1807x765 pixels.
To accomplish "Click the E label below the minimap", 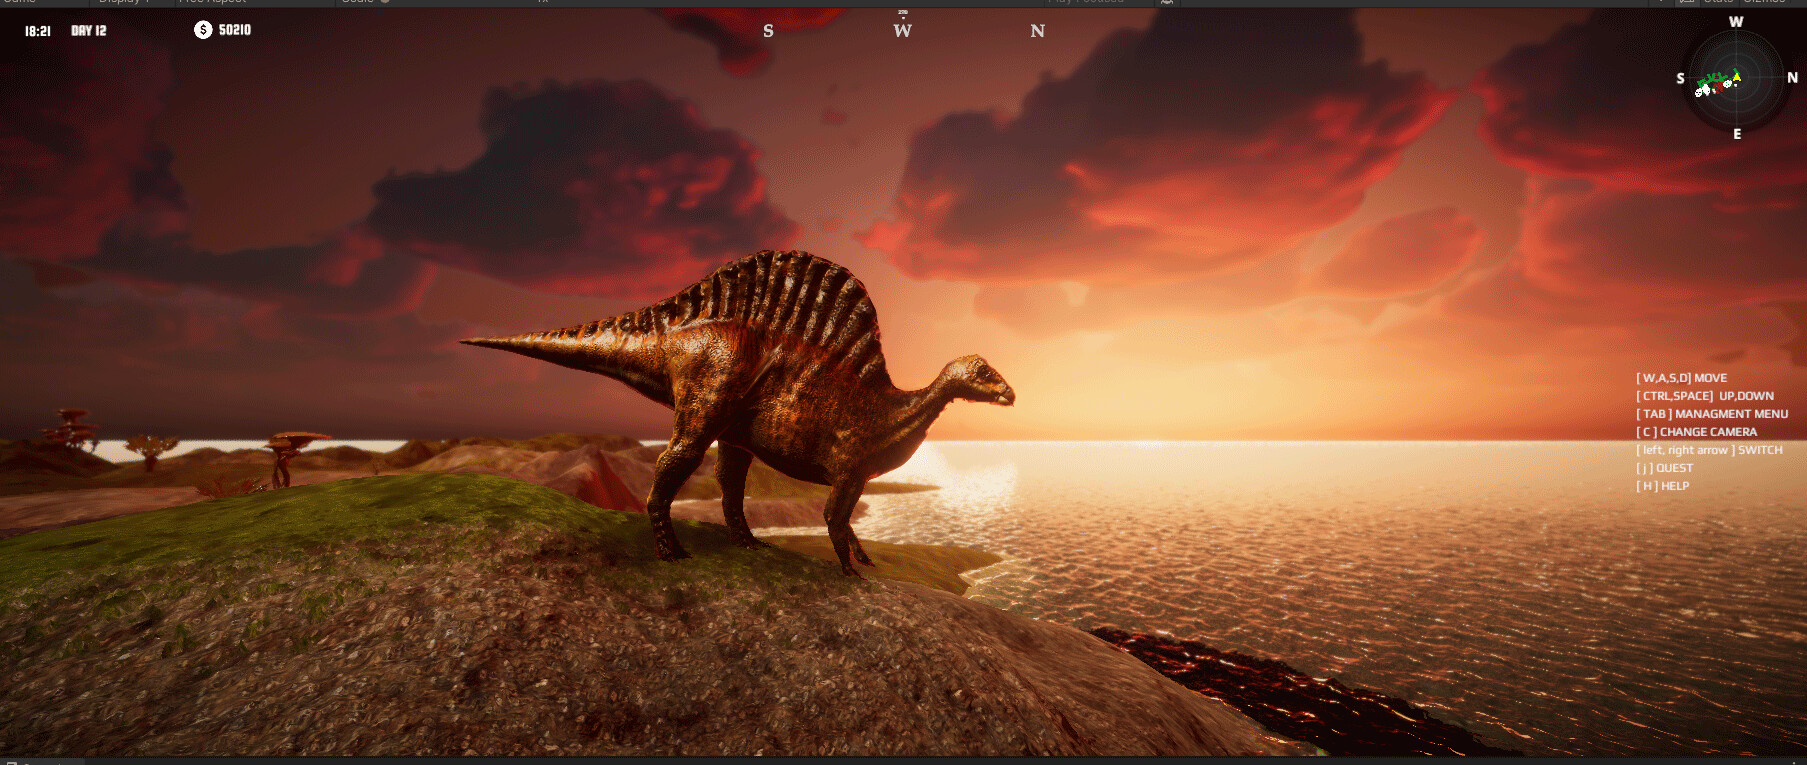I will (x=1737, y=134).
